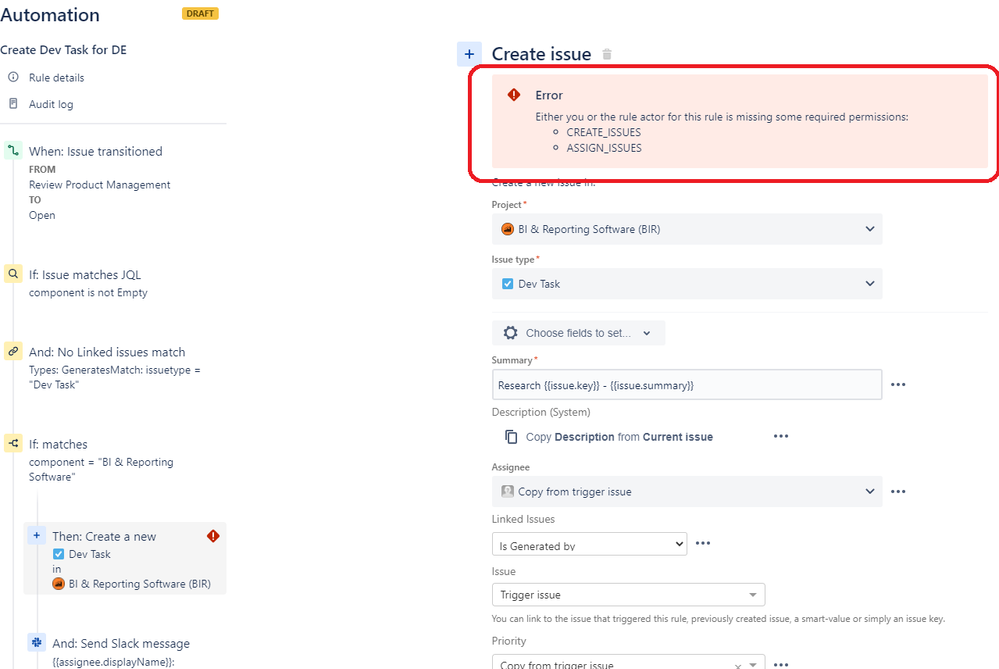Open more options for the Priority field
The height and width of the screenshot is (669, 999).
780,664
